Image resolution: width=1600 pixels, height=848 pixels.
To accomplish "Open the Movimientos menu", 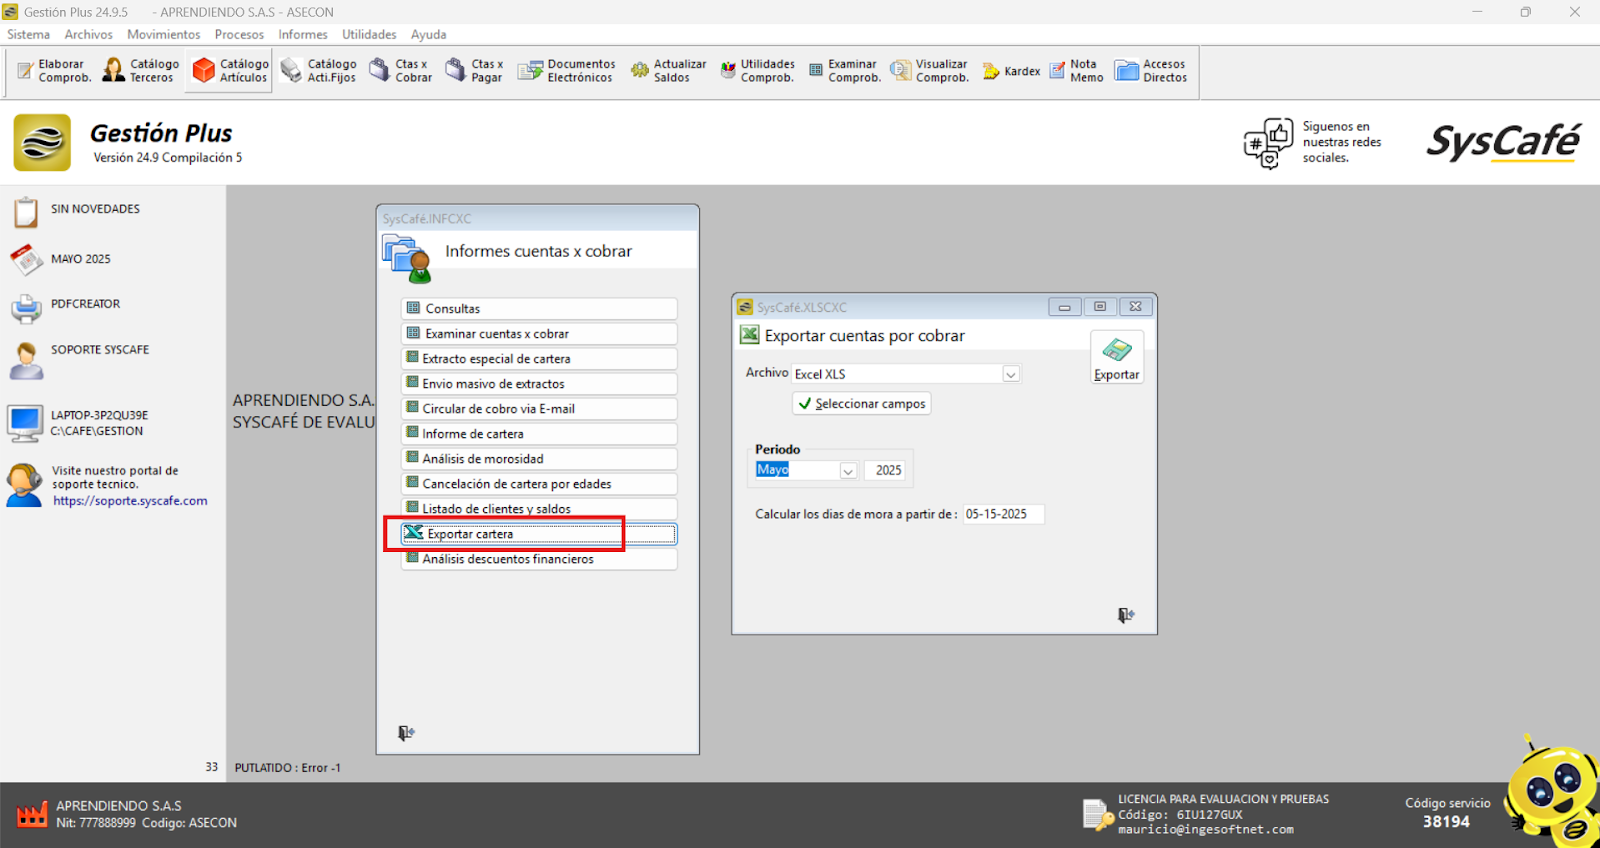I will click(x=163, y=34).
